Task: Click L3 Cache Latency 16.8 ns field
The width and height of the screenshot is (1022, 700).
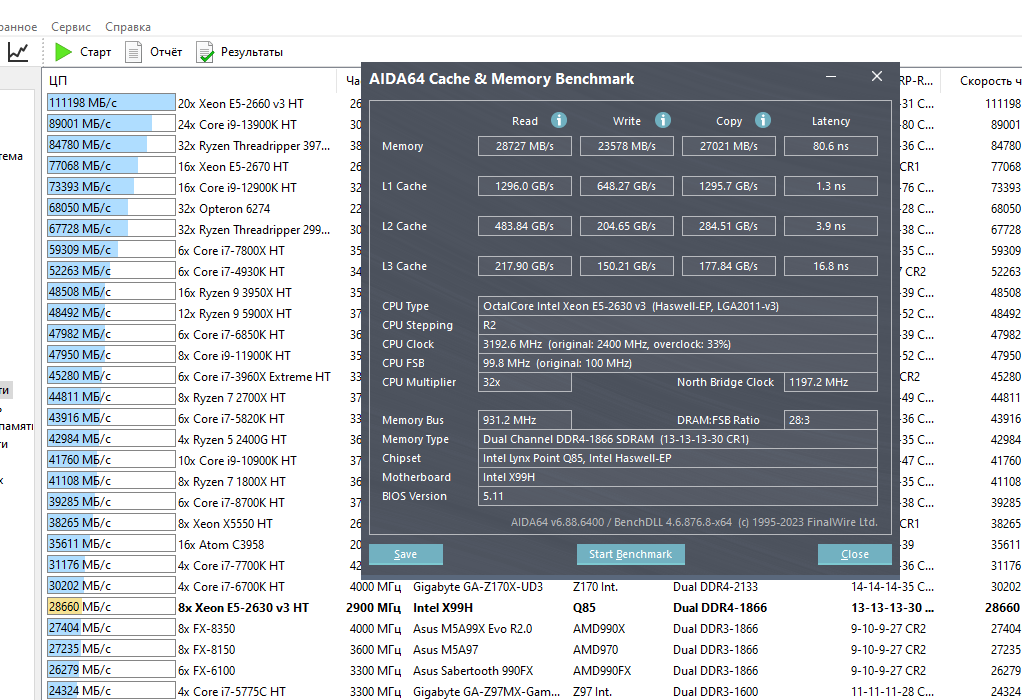Action: pyautogui.click(x=830, y=266)
